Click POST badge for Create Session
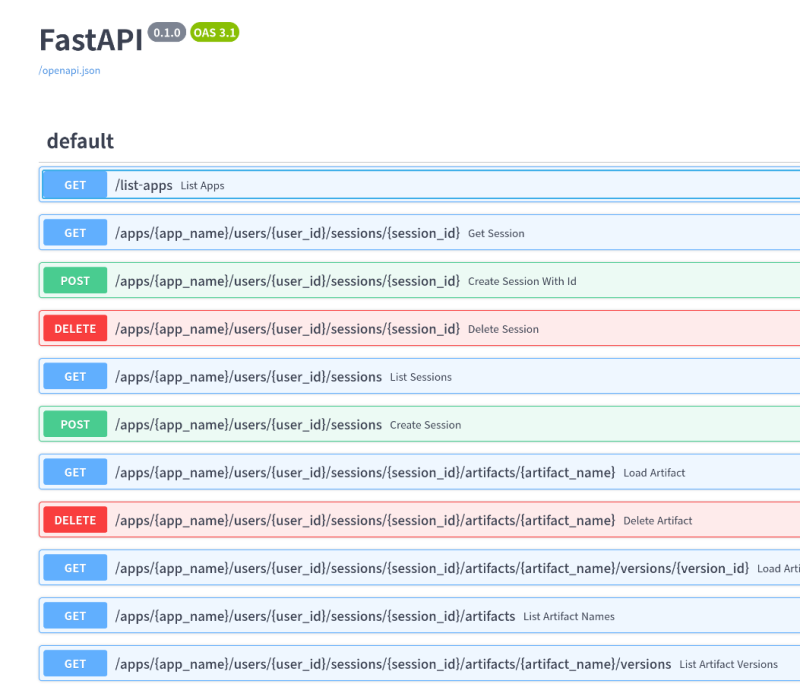Image resolution: width=800 pixels, height=684 pixels. point(75,425)
